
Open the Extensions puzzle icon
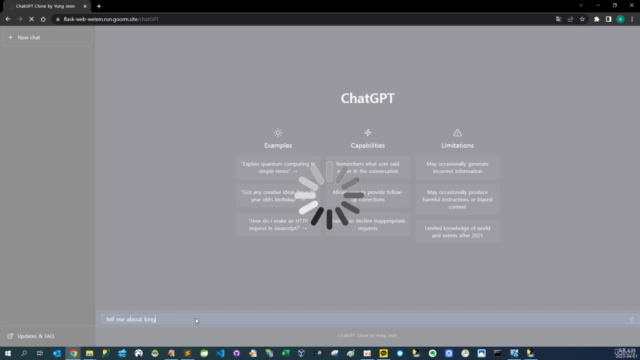(596, 19)
